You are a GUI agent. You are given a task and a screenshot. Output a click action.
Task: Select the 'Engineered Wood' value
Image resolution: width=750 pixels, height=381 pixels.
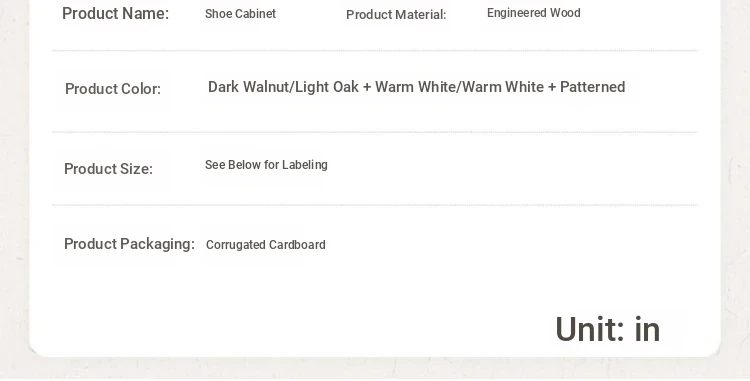click(534, 13)
